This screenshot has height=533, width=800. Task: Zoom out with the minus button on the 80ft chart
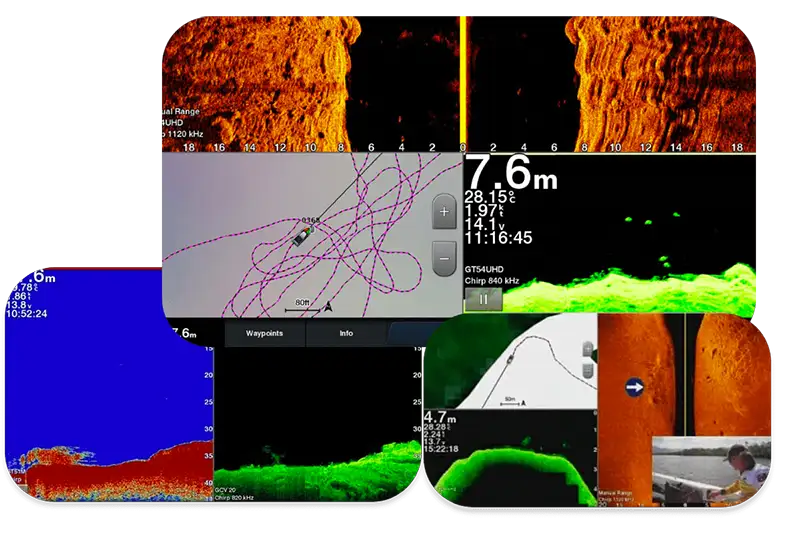click(444, 259)
